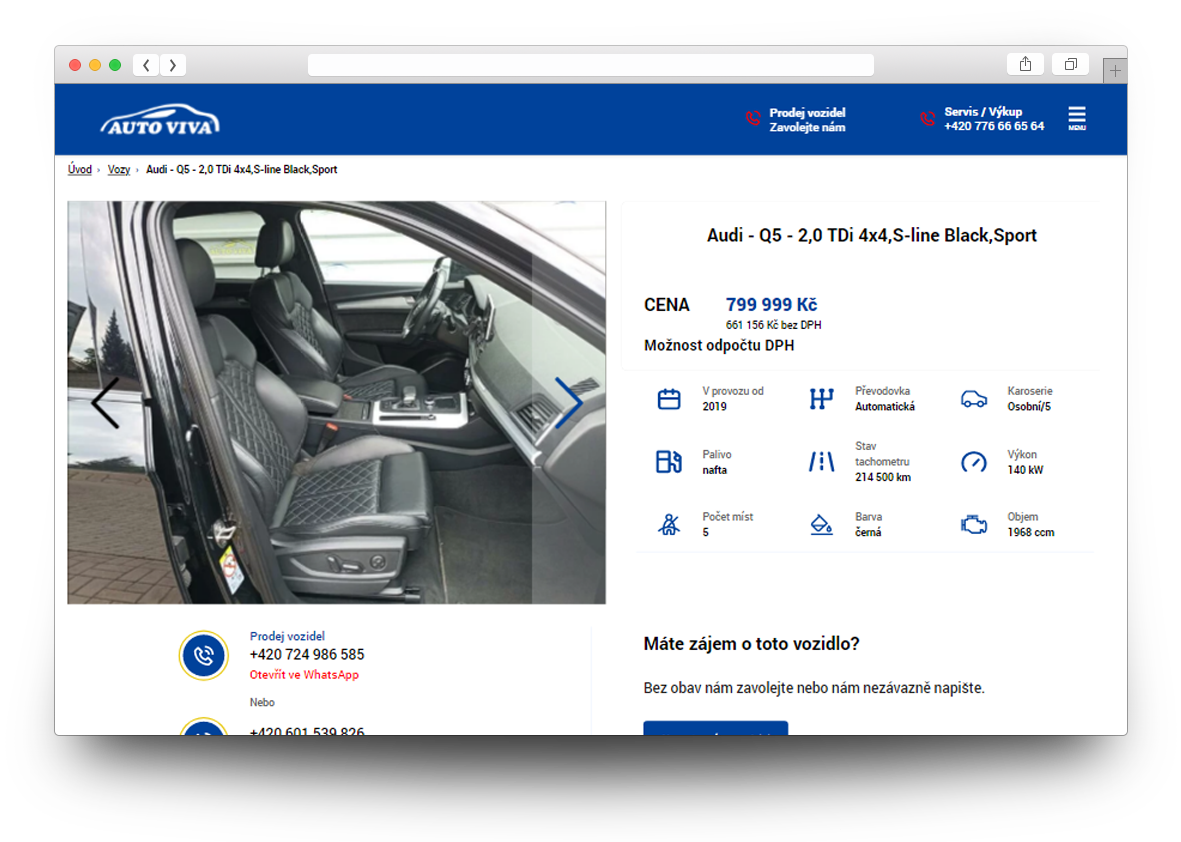The image size is (1181, 842).
Task: Click the browser share icon
Action: tap(1025, 64)
